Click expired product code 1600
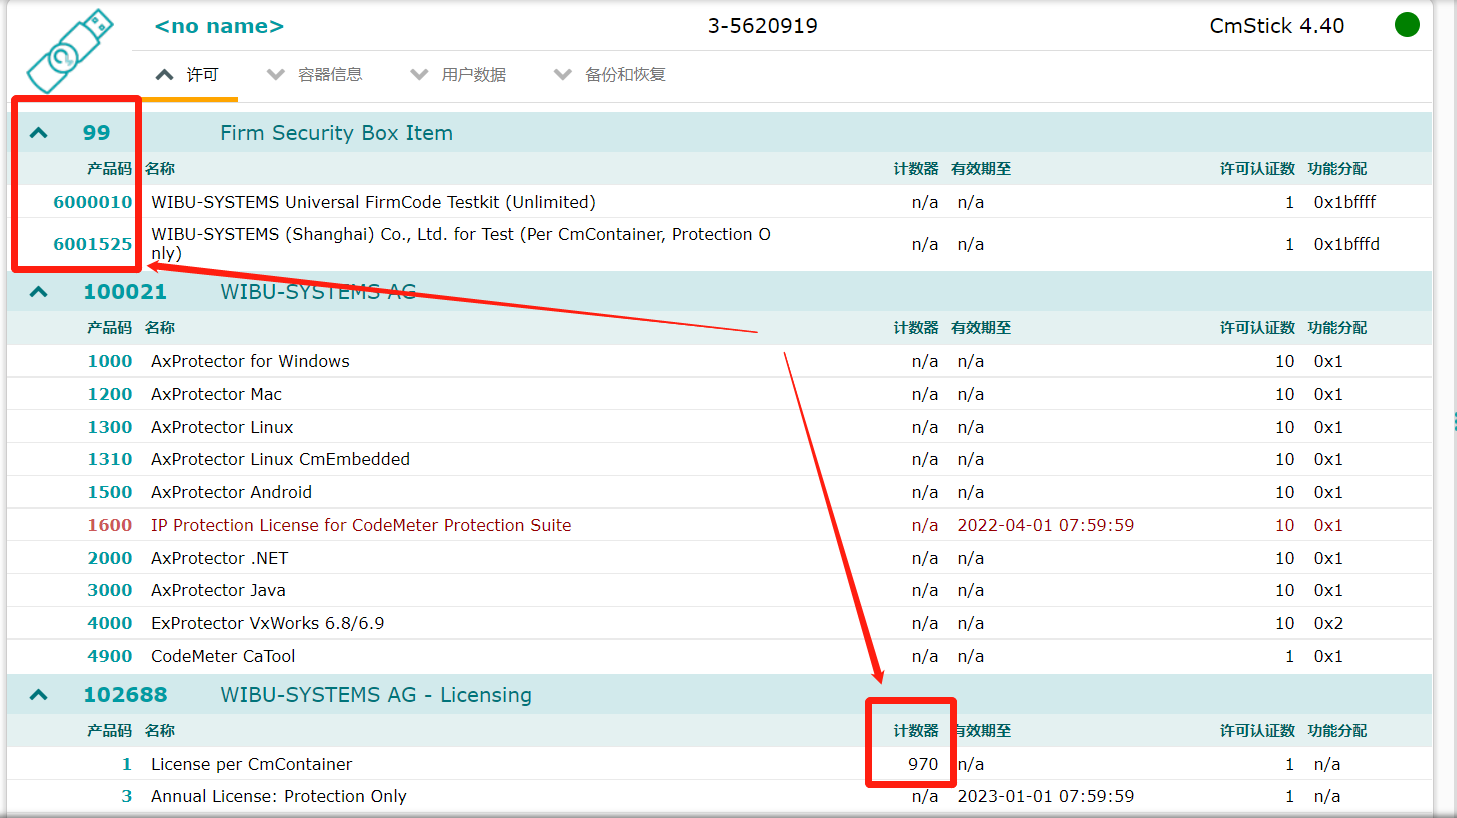This screenshot has height=818, width=1457. (110, 525)
